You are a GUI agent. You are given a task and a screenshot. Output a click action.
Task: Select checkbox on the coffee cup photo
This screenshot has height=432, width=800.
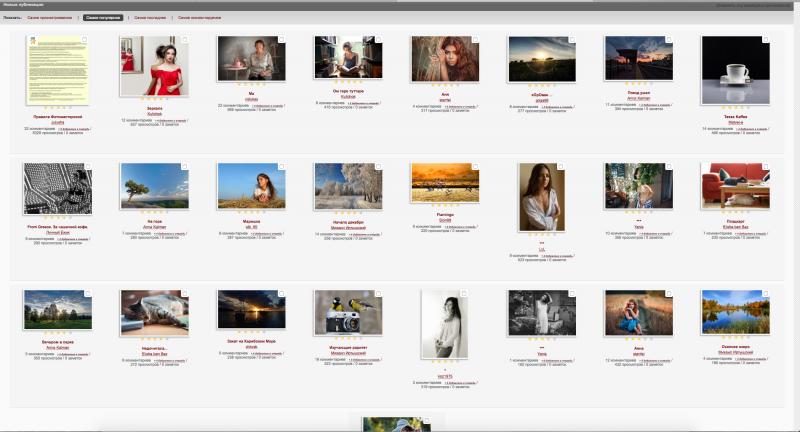(766, 39)
